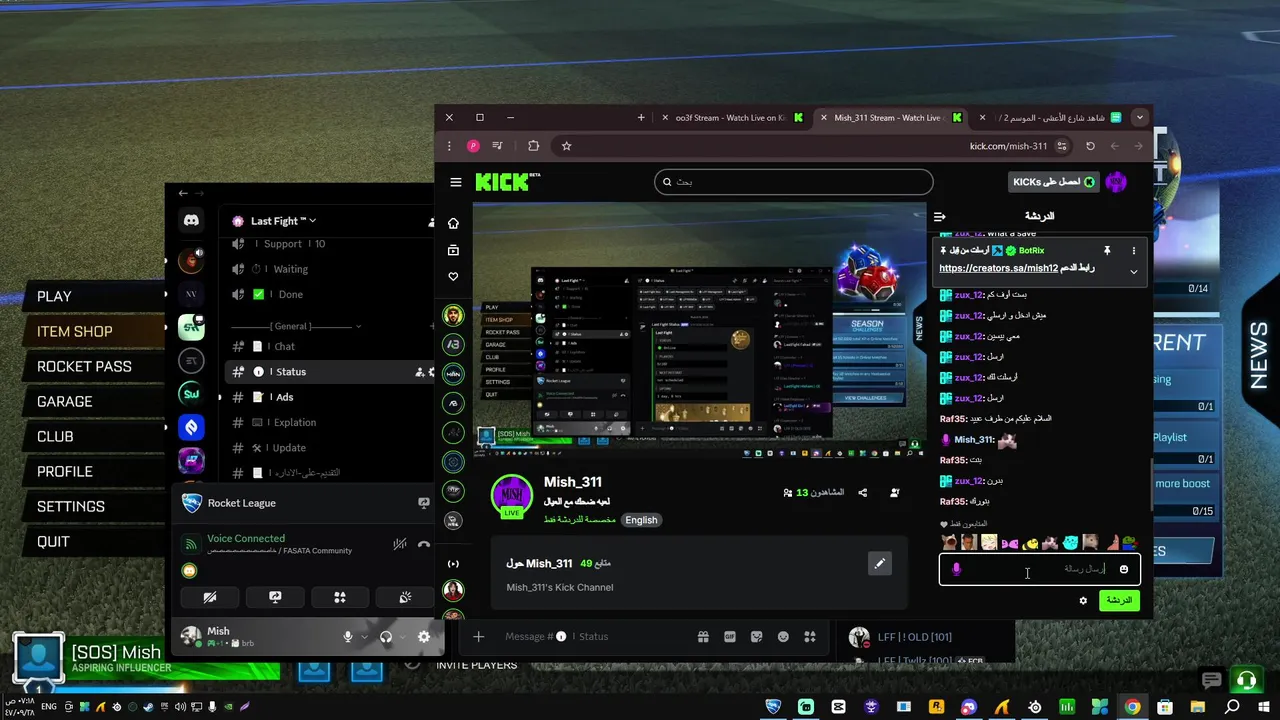Toggle followers-only indicator in Kick chat
This screenshot has width=1280, height=720.
pos(964,524)
